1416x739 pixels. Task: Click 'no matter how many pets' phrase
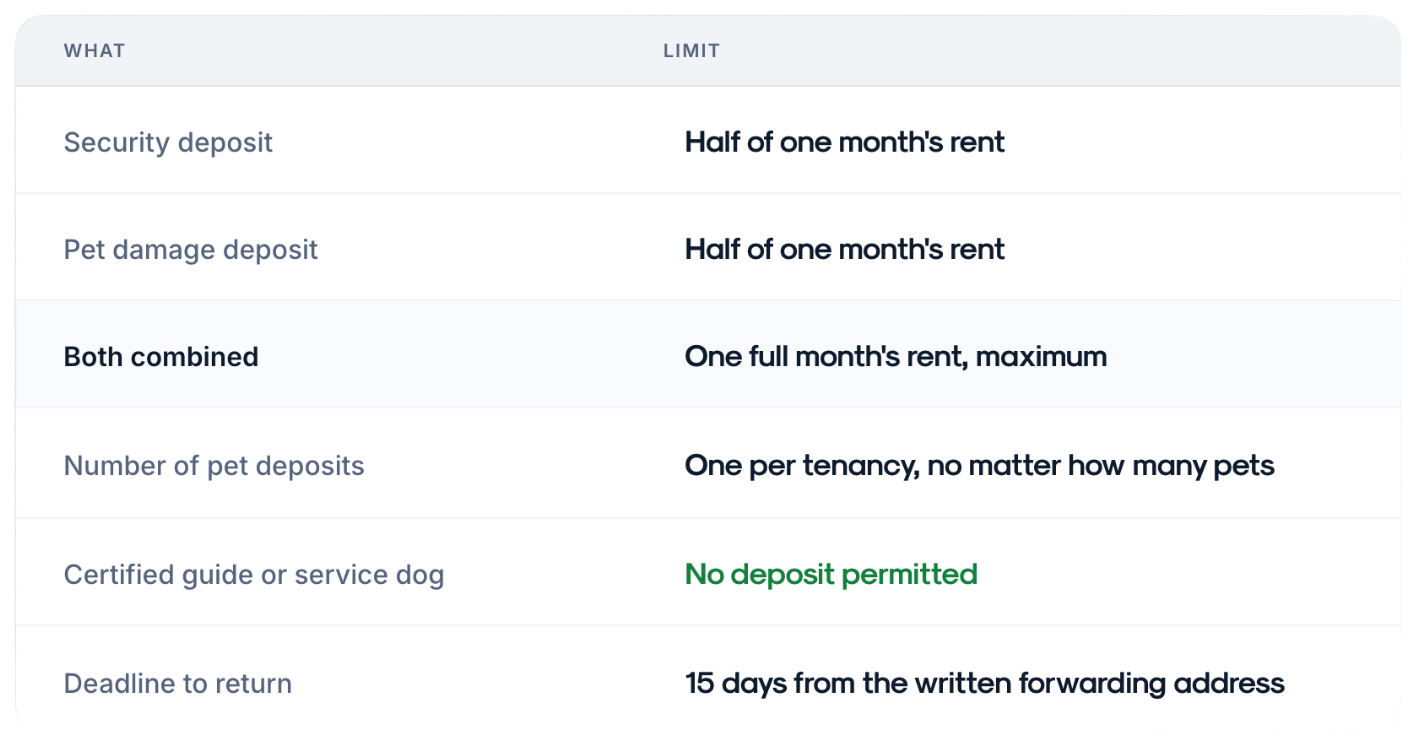(1101, 466)
